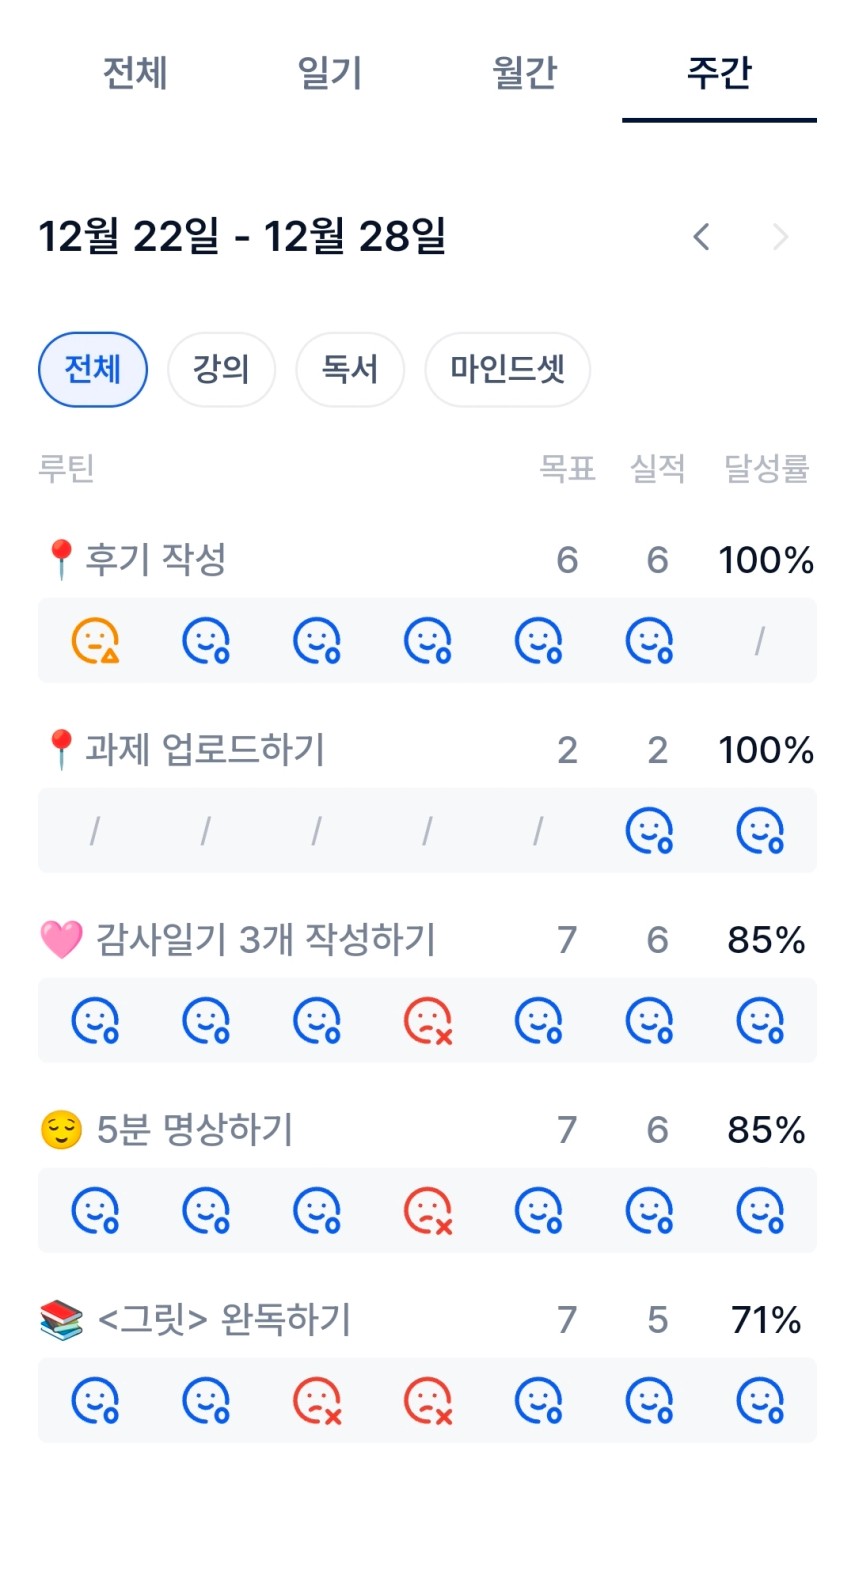
Task: Tap the orange partial-status face in 후기 작성
Action: (95, 641)
